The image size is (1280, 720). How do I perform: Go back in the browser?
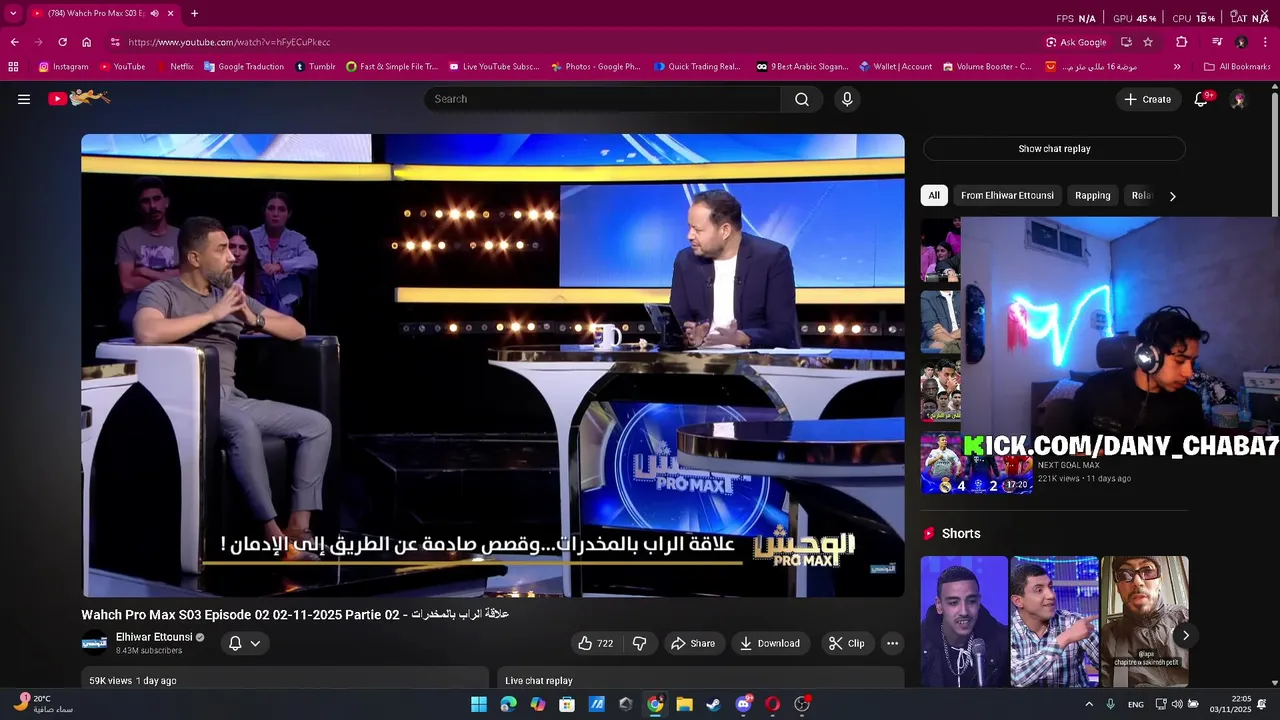(14, 42)
